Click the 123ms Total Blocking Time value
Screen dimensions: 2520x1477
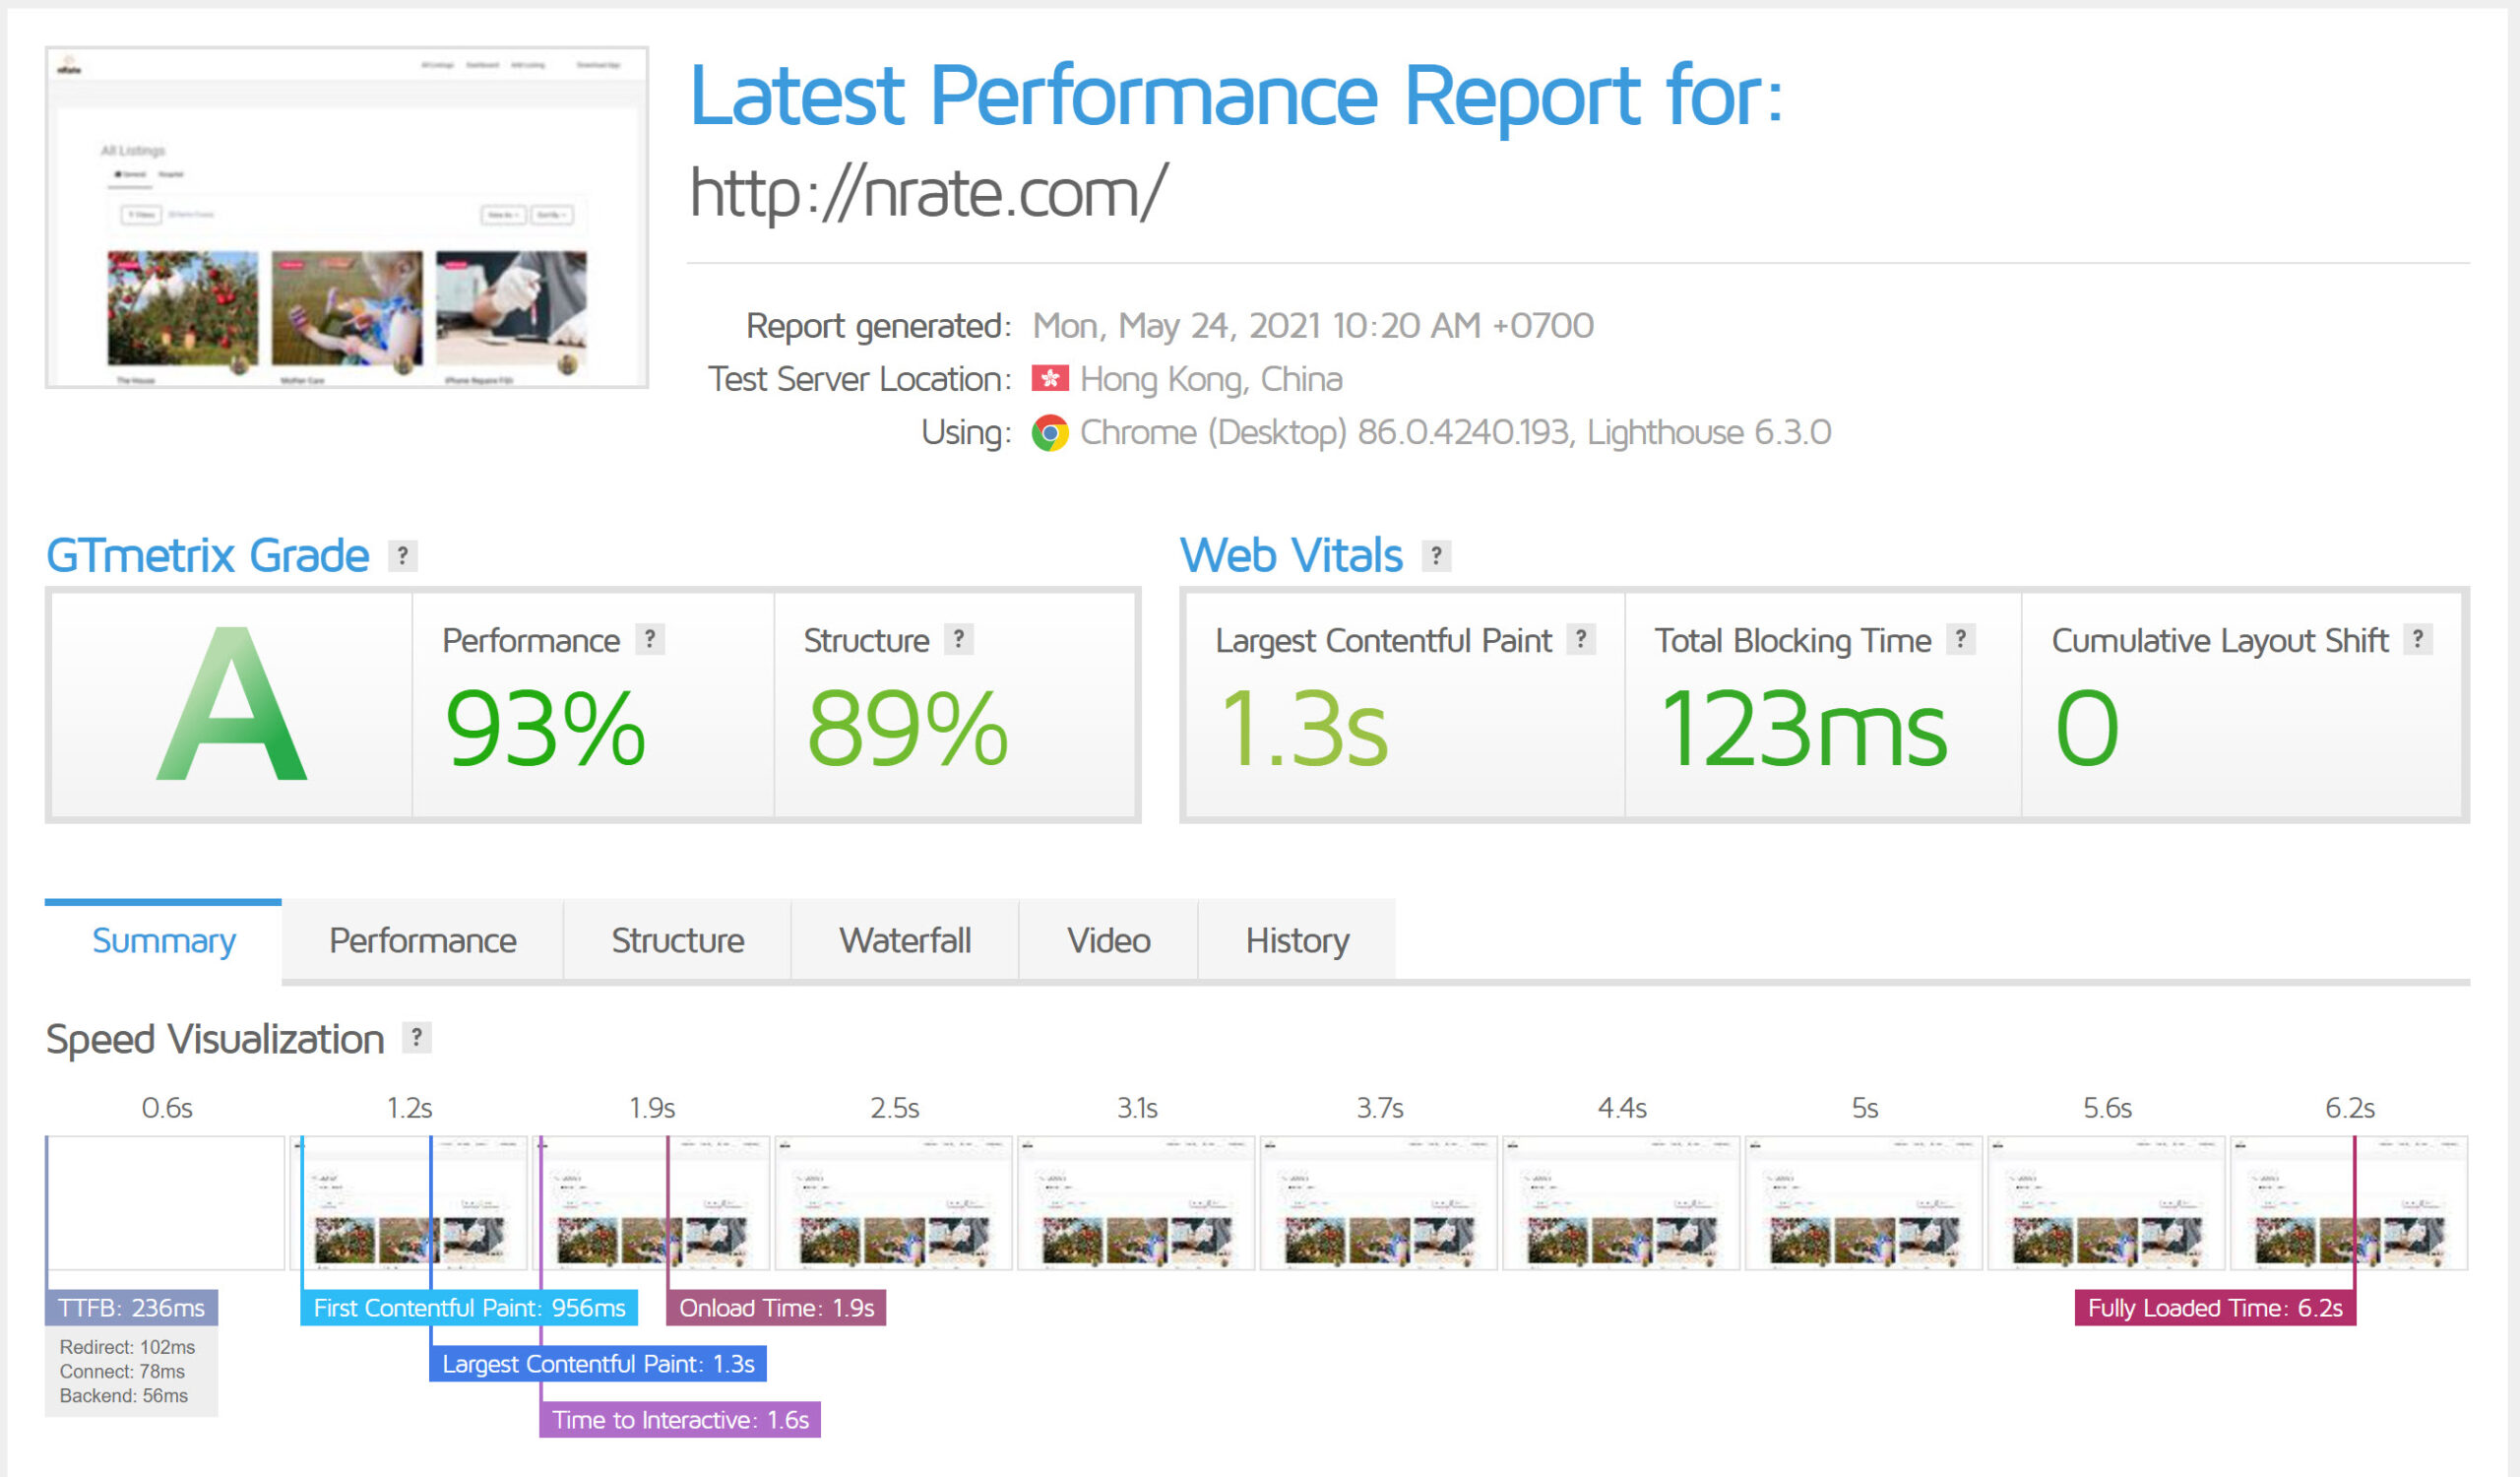pyautogui.click(x=1803, y=728)
